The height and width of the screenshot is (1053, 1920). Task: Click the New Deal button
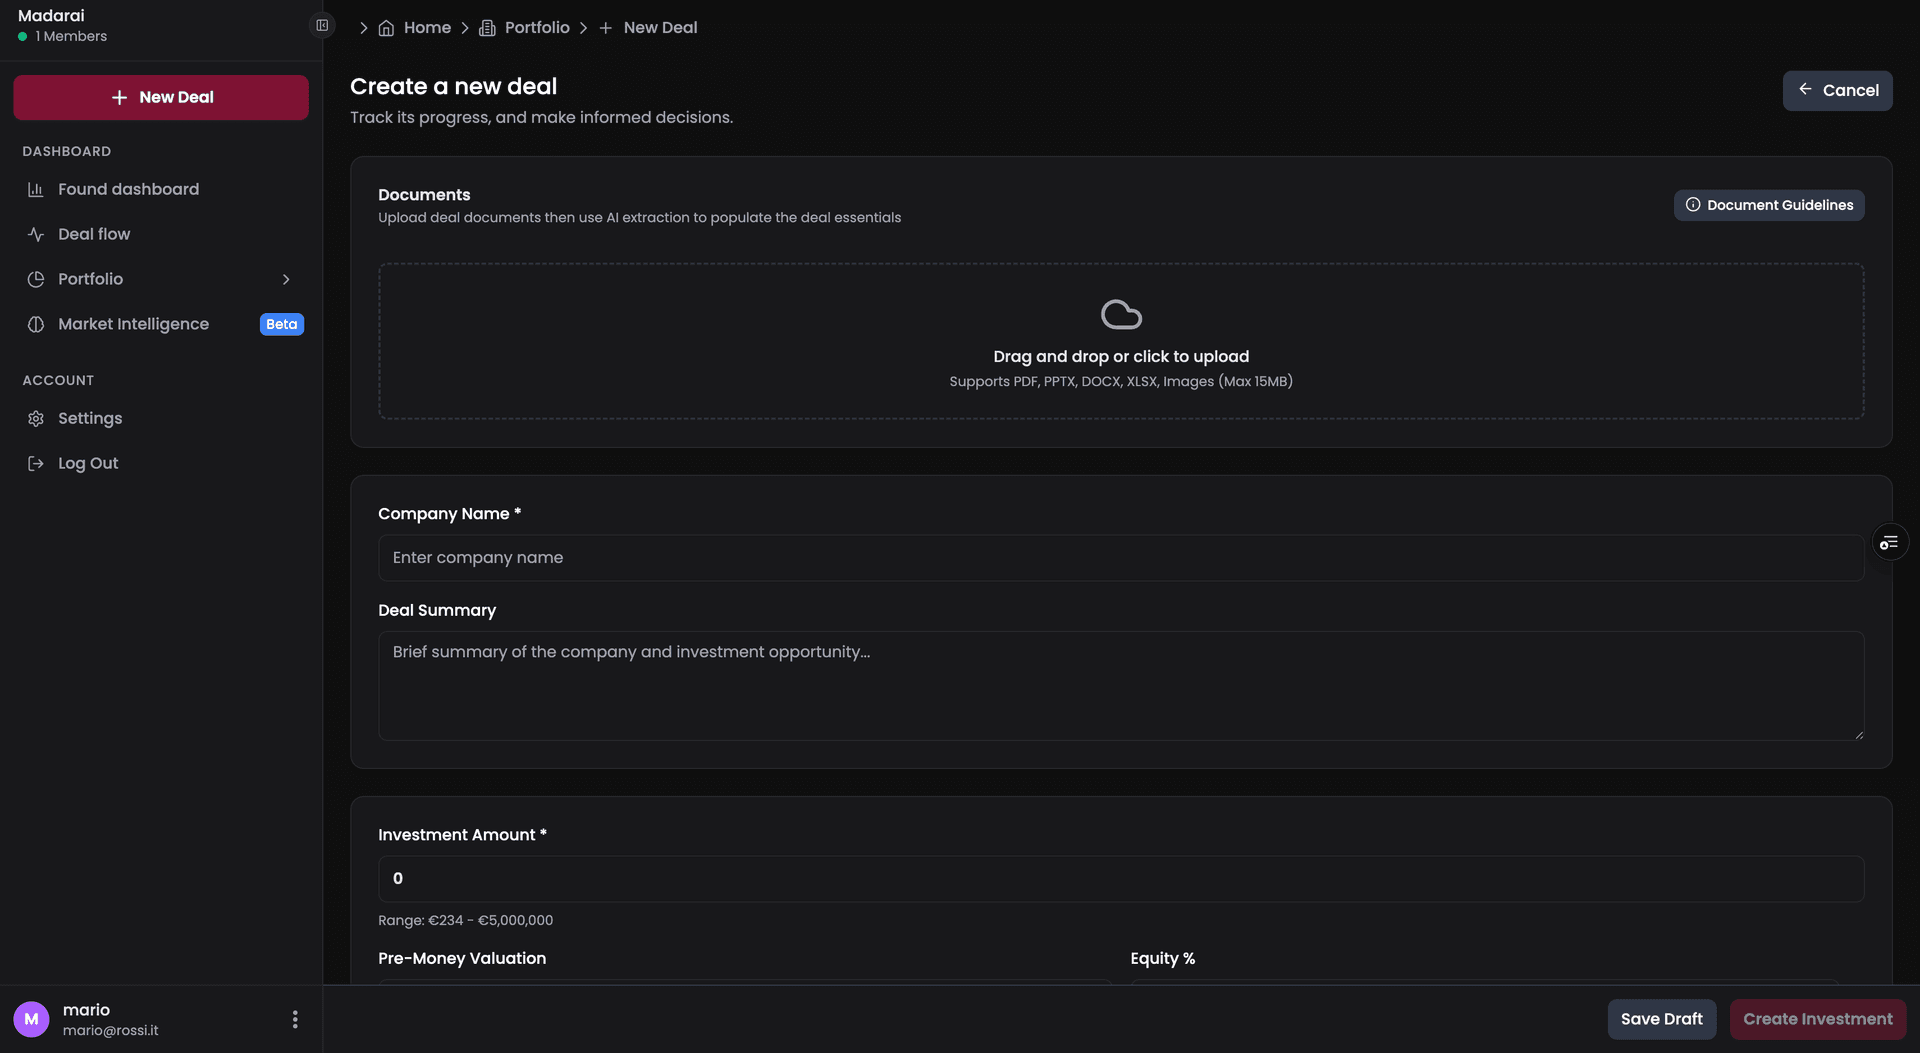(160, 97)
